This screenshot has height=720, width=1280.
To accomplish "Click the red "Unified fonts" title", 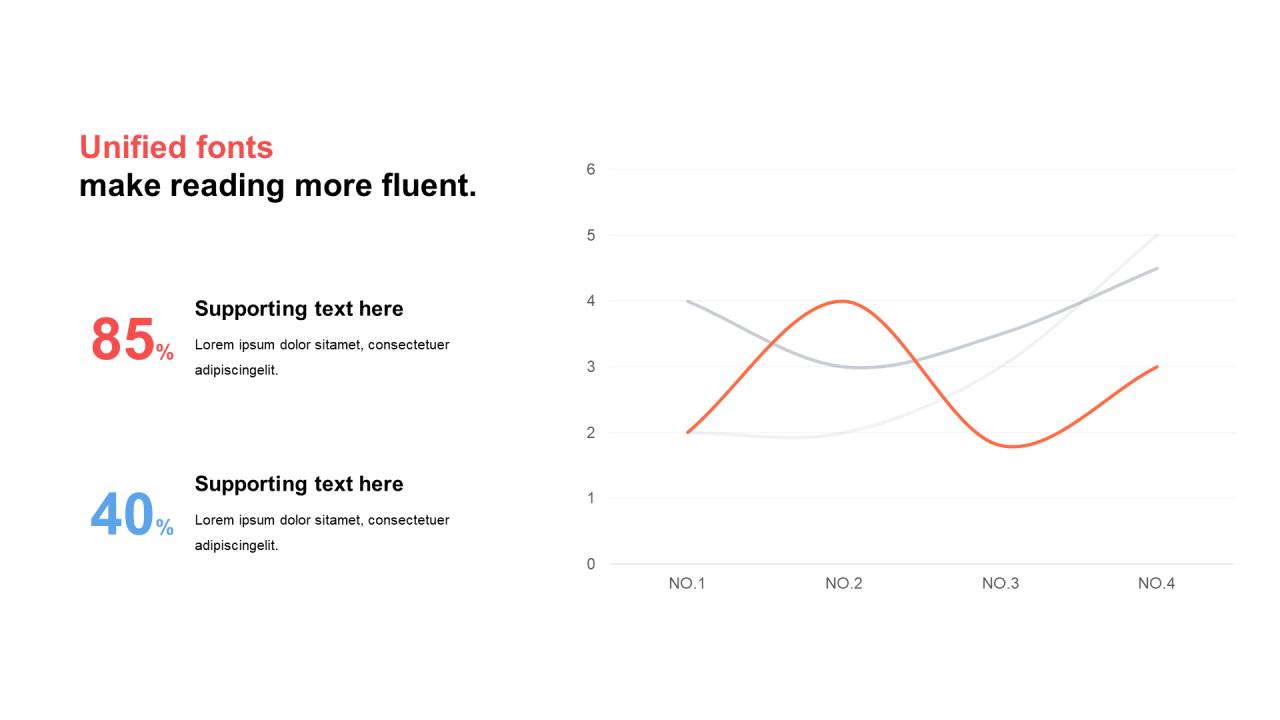I will point(176,148).
